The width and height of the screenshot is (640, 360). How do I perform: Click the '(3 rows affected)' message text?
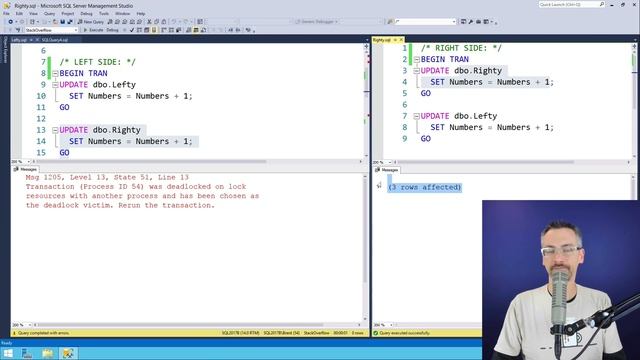click(x=424, y=187)
